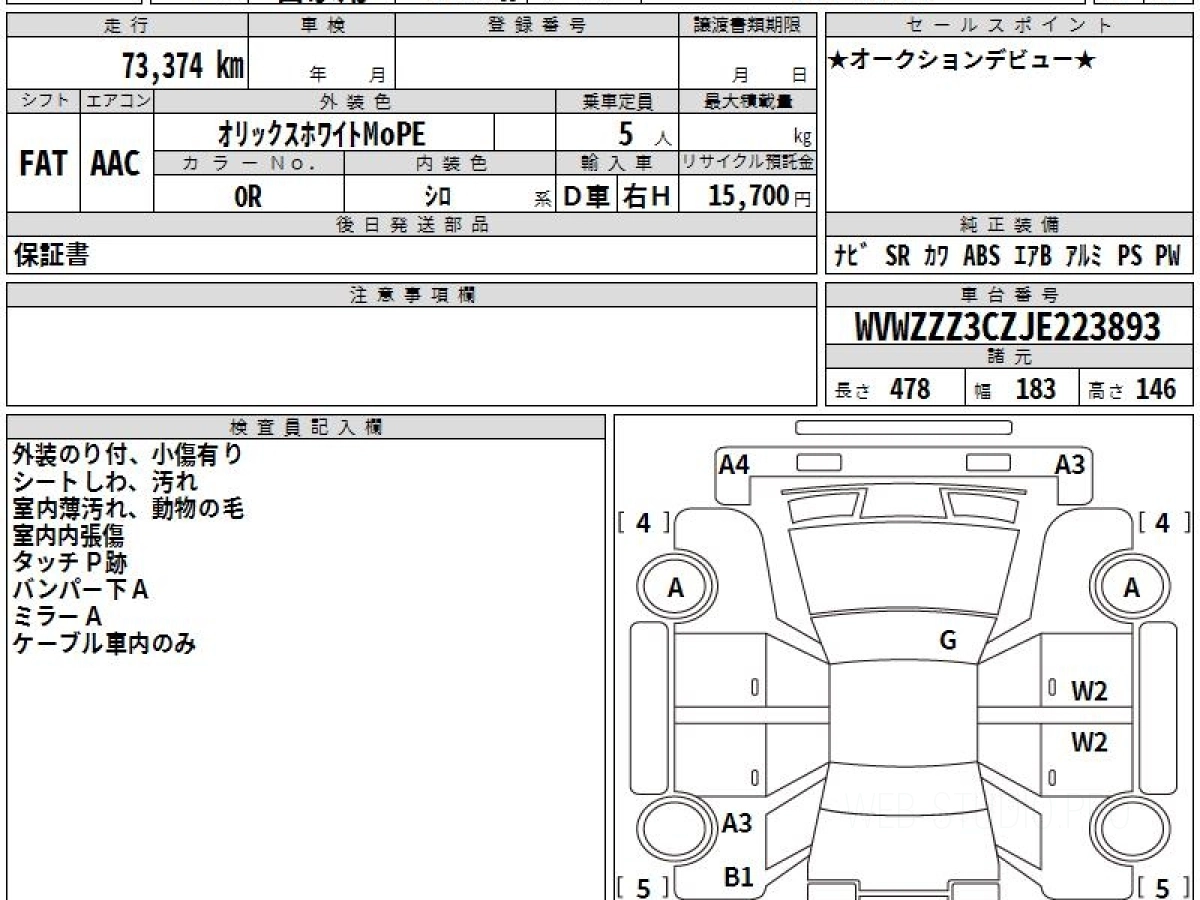Click the 後日発送部品 header

(x=412, y=225)
